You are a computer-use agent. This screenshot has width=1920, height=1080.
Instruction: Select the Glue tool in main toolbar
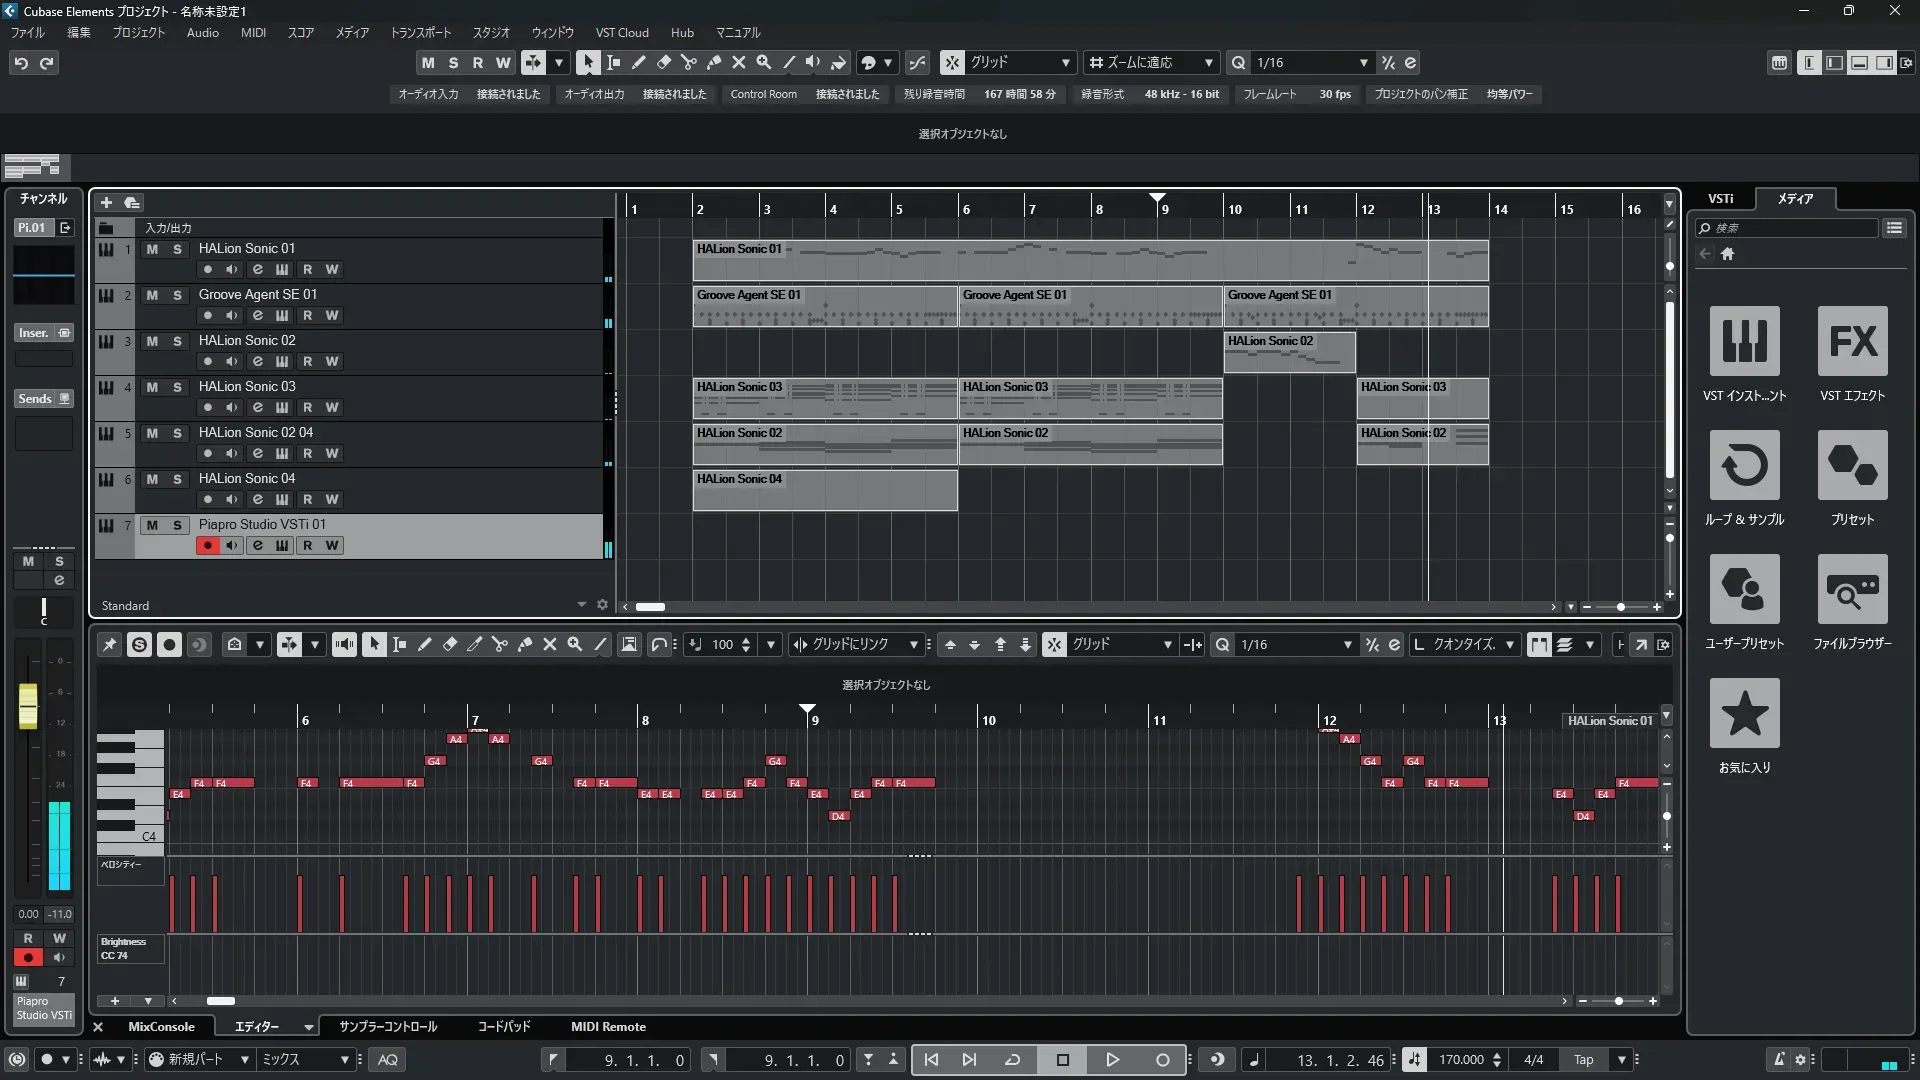[x=714, y=62]
